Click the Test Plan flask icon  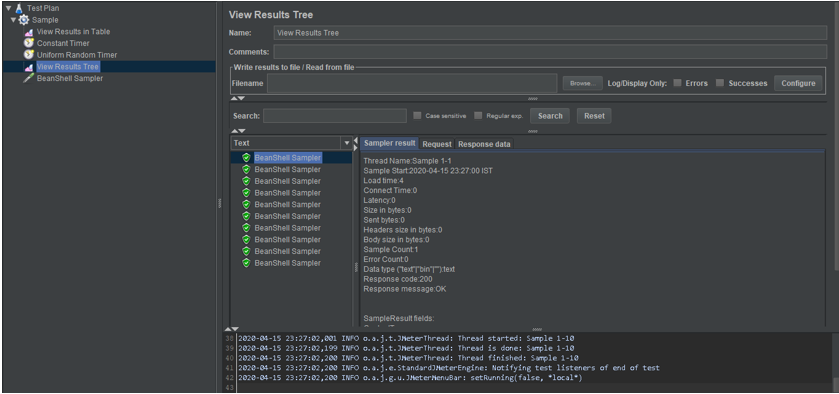click(19, 9)
